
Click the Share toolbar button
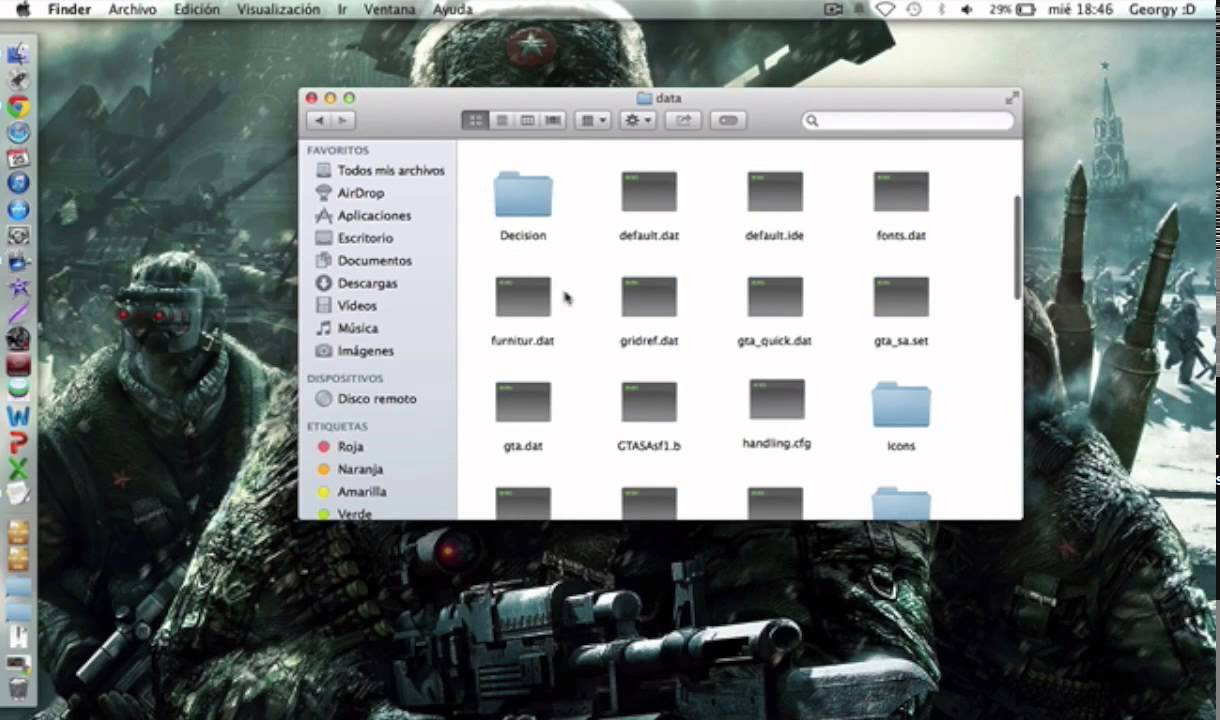[684, 120]
